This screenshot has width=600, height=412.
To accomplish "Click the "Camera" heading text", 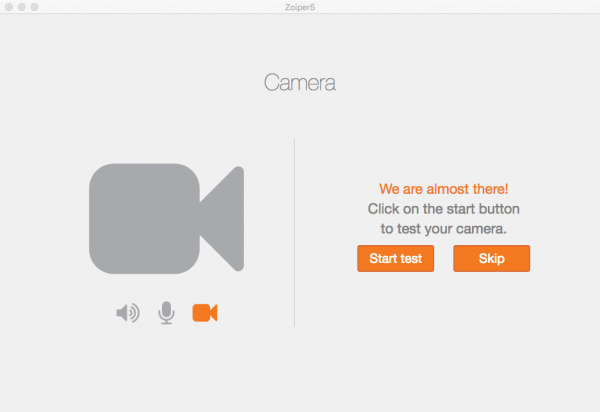I will pos(300,82).
